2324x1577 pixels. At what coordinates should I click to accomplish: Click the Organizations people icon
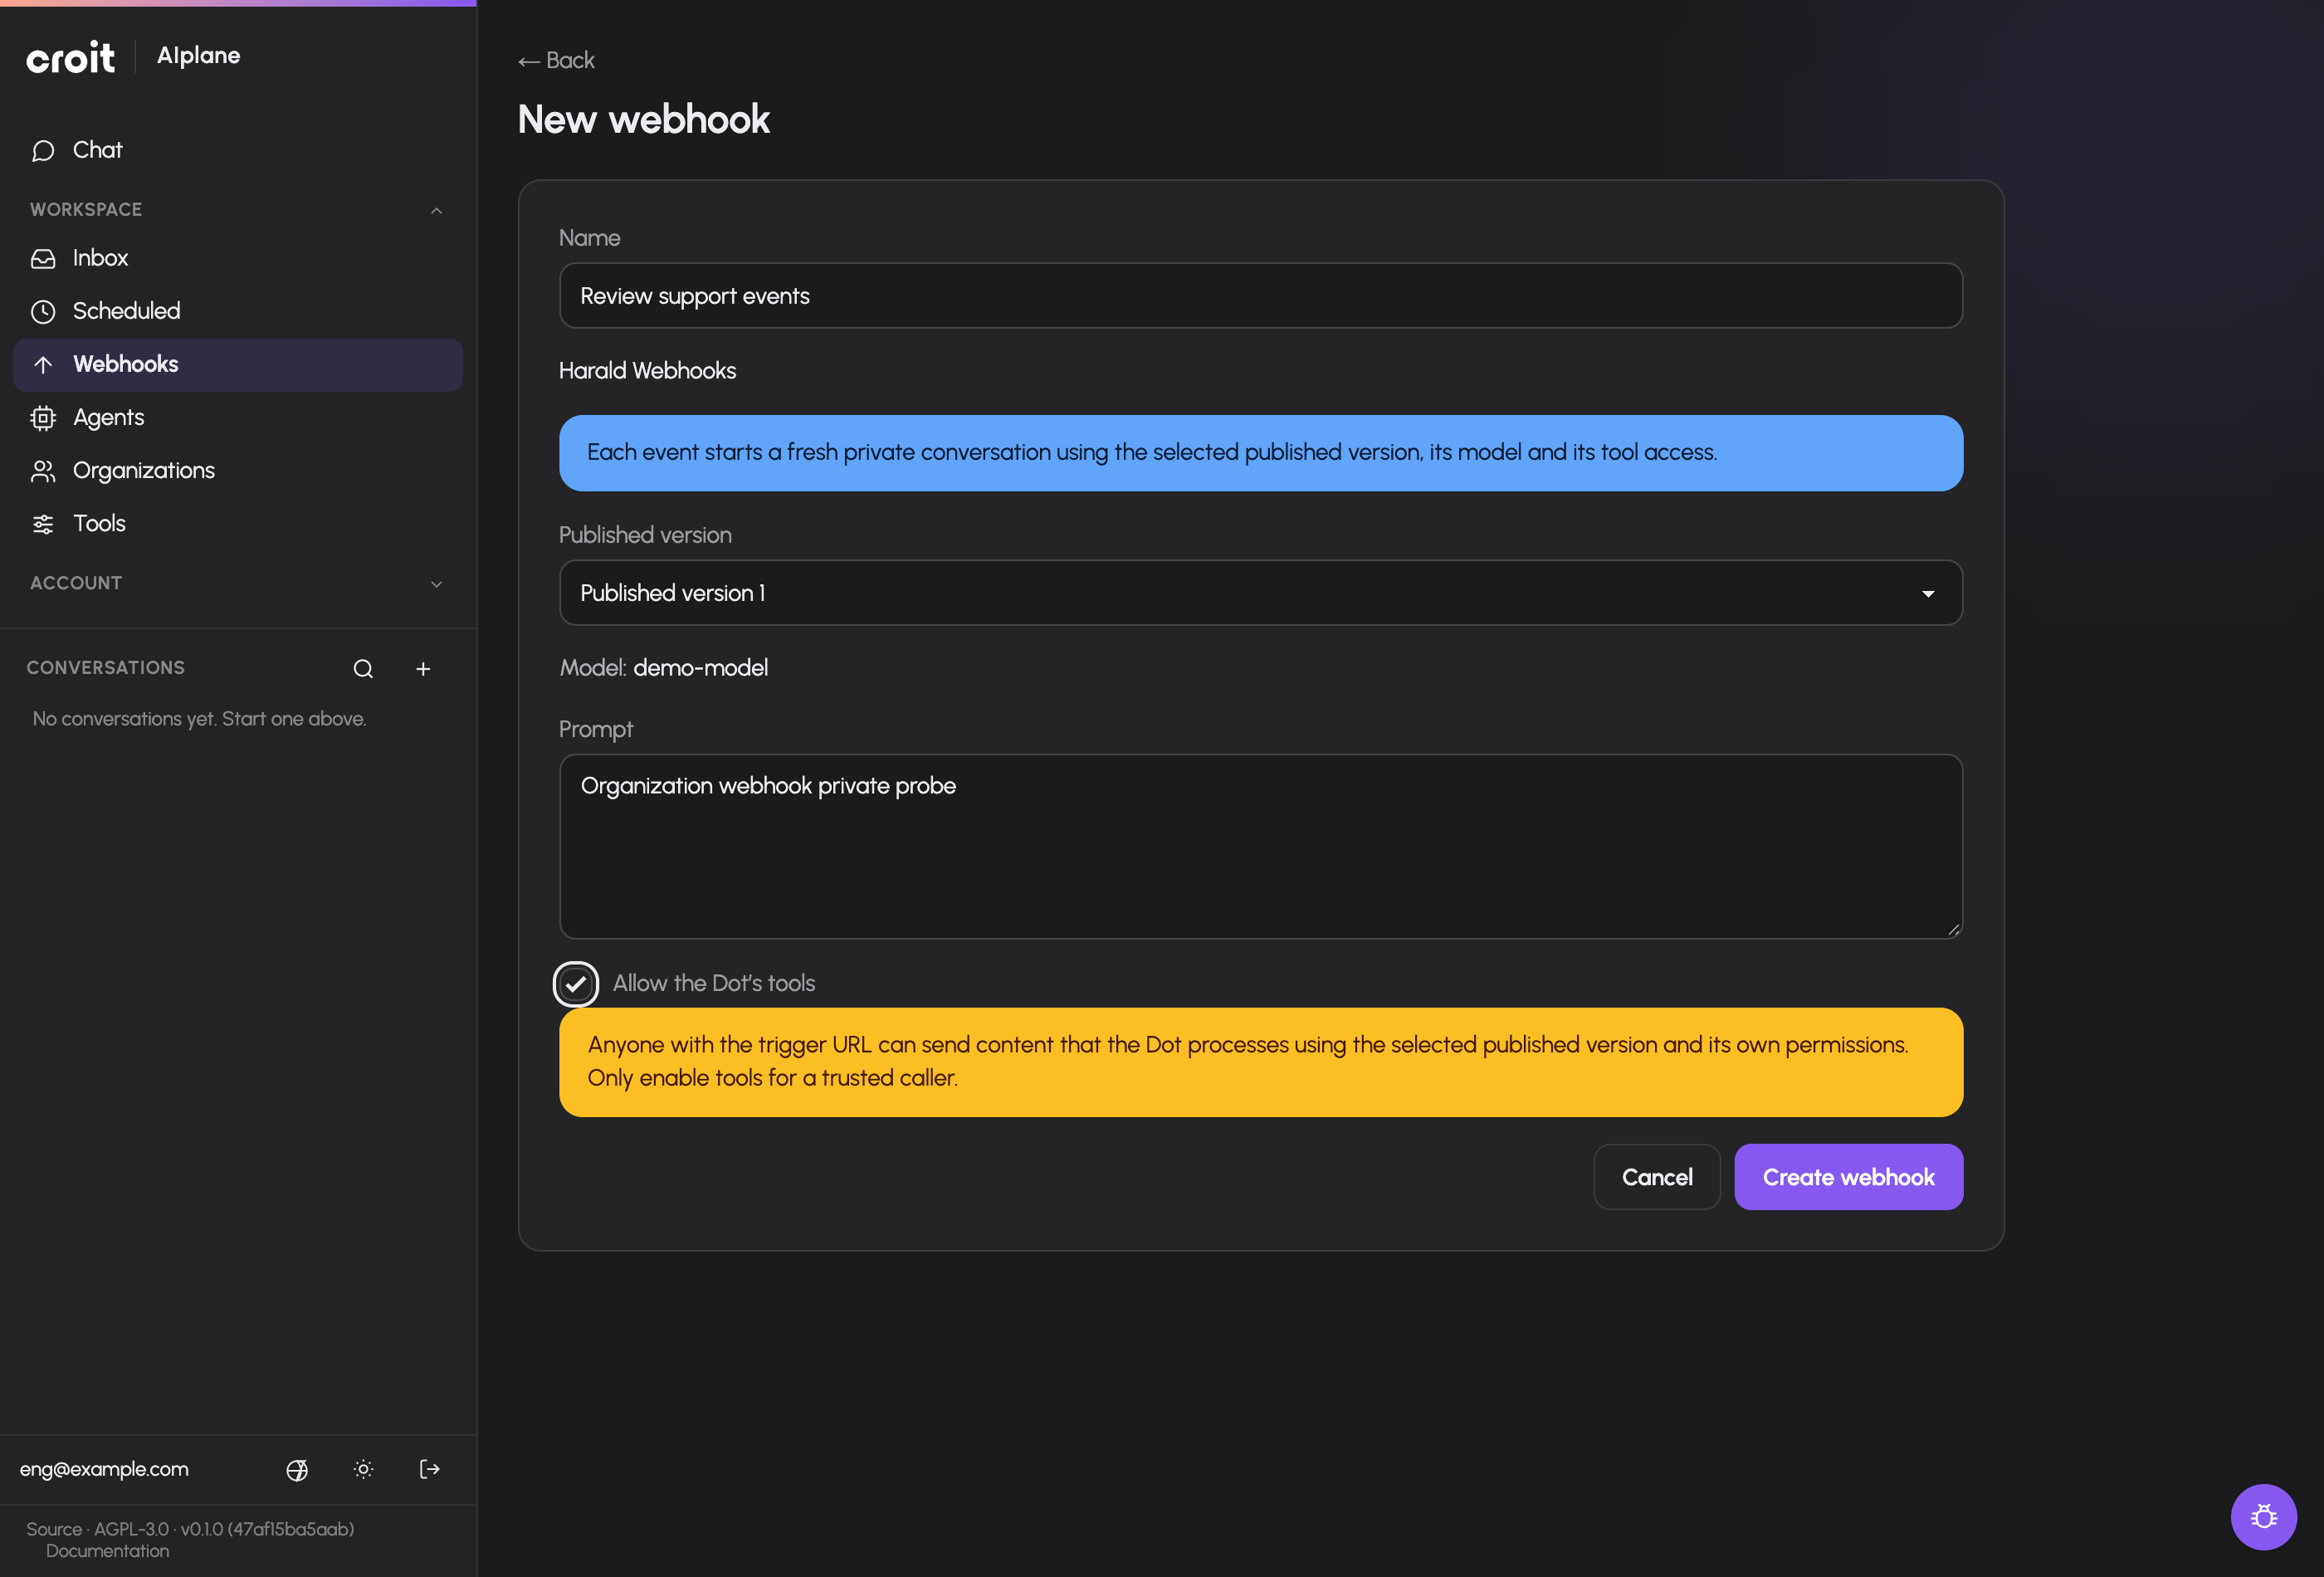coord(43,471)
